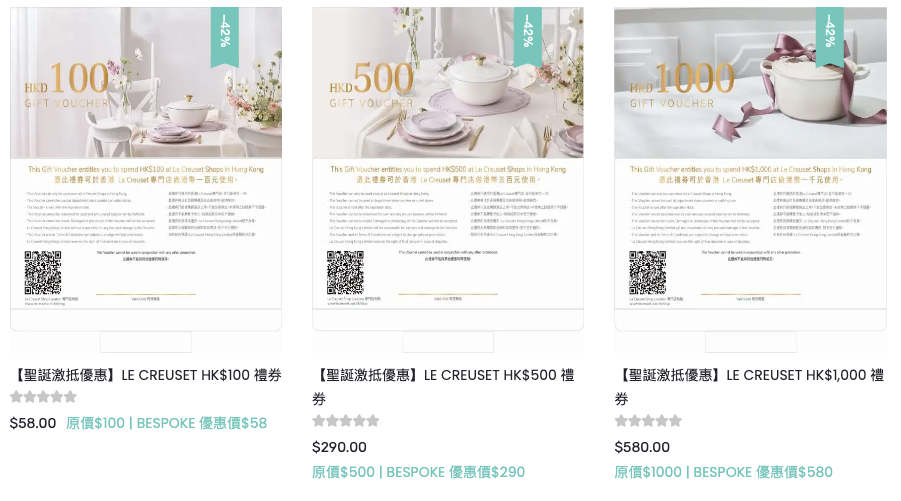This screenshot has width=901, height=501.
Task: Click 原價$1000 | BESPOKE 優惠價$580 text
Action: [723, 472]
